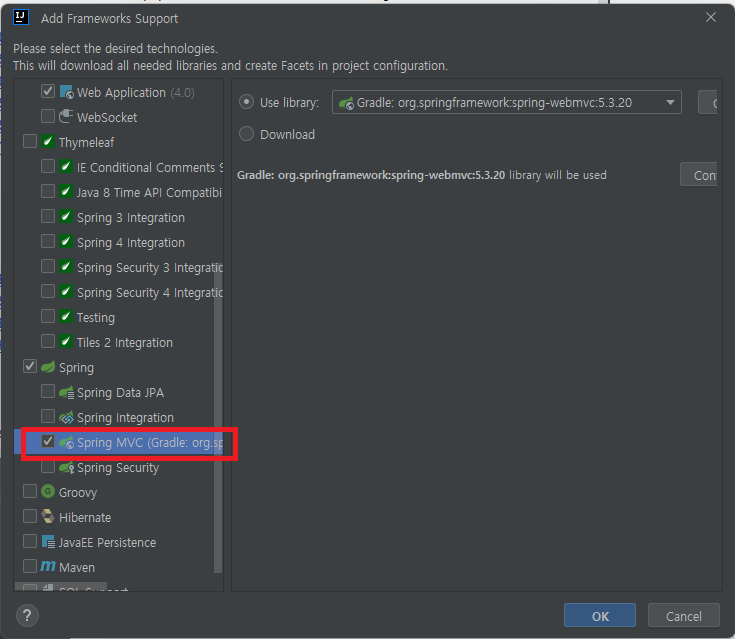The height and width of the screenshot is (639, 735).
Task: Click OK to add frameworks
Action: pos(600,616)
